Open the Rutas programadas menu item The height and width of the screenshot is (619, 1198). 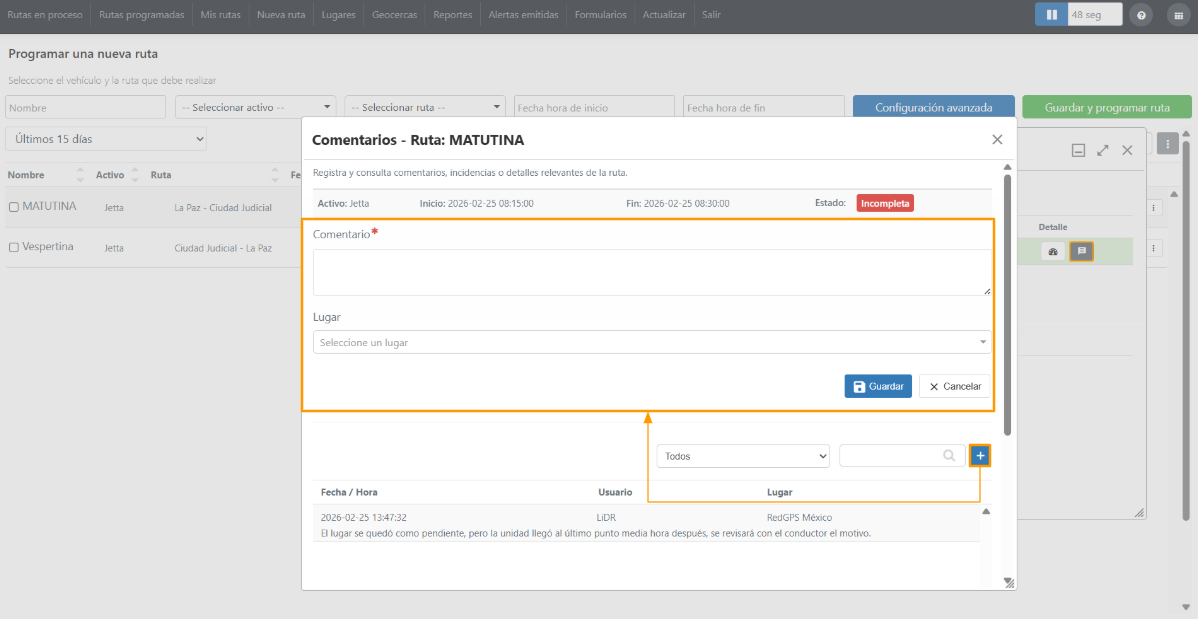coord(141,15)
